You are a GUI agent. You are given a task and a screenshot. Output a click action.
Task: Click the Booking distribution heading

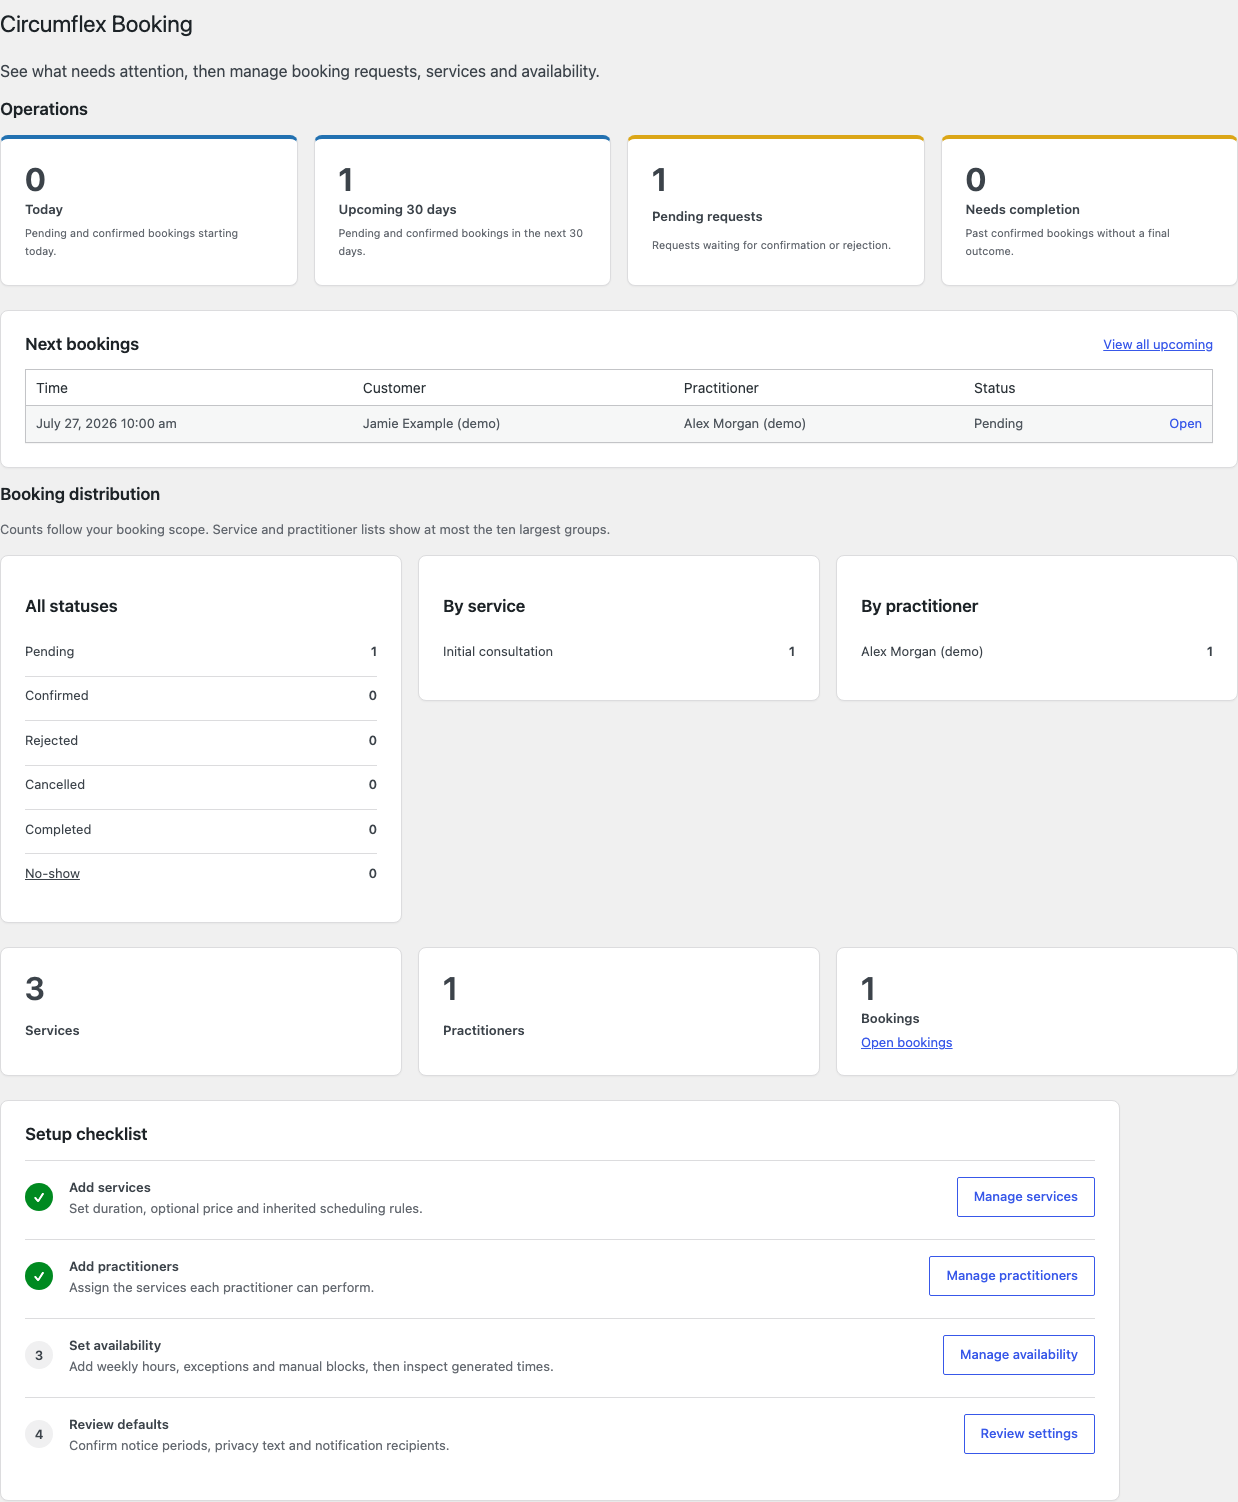pyautogui.click(x=80, y=494)
